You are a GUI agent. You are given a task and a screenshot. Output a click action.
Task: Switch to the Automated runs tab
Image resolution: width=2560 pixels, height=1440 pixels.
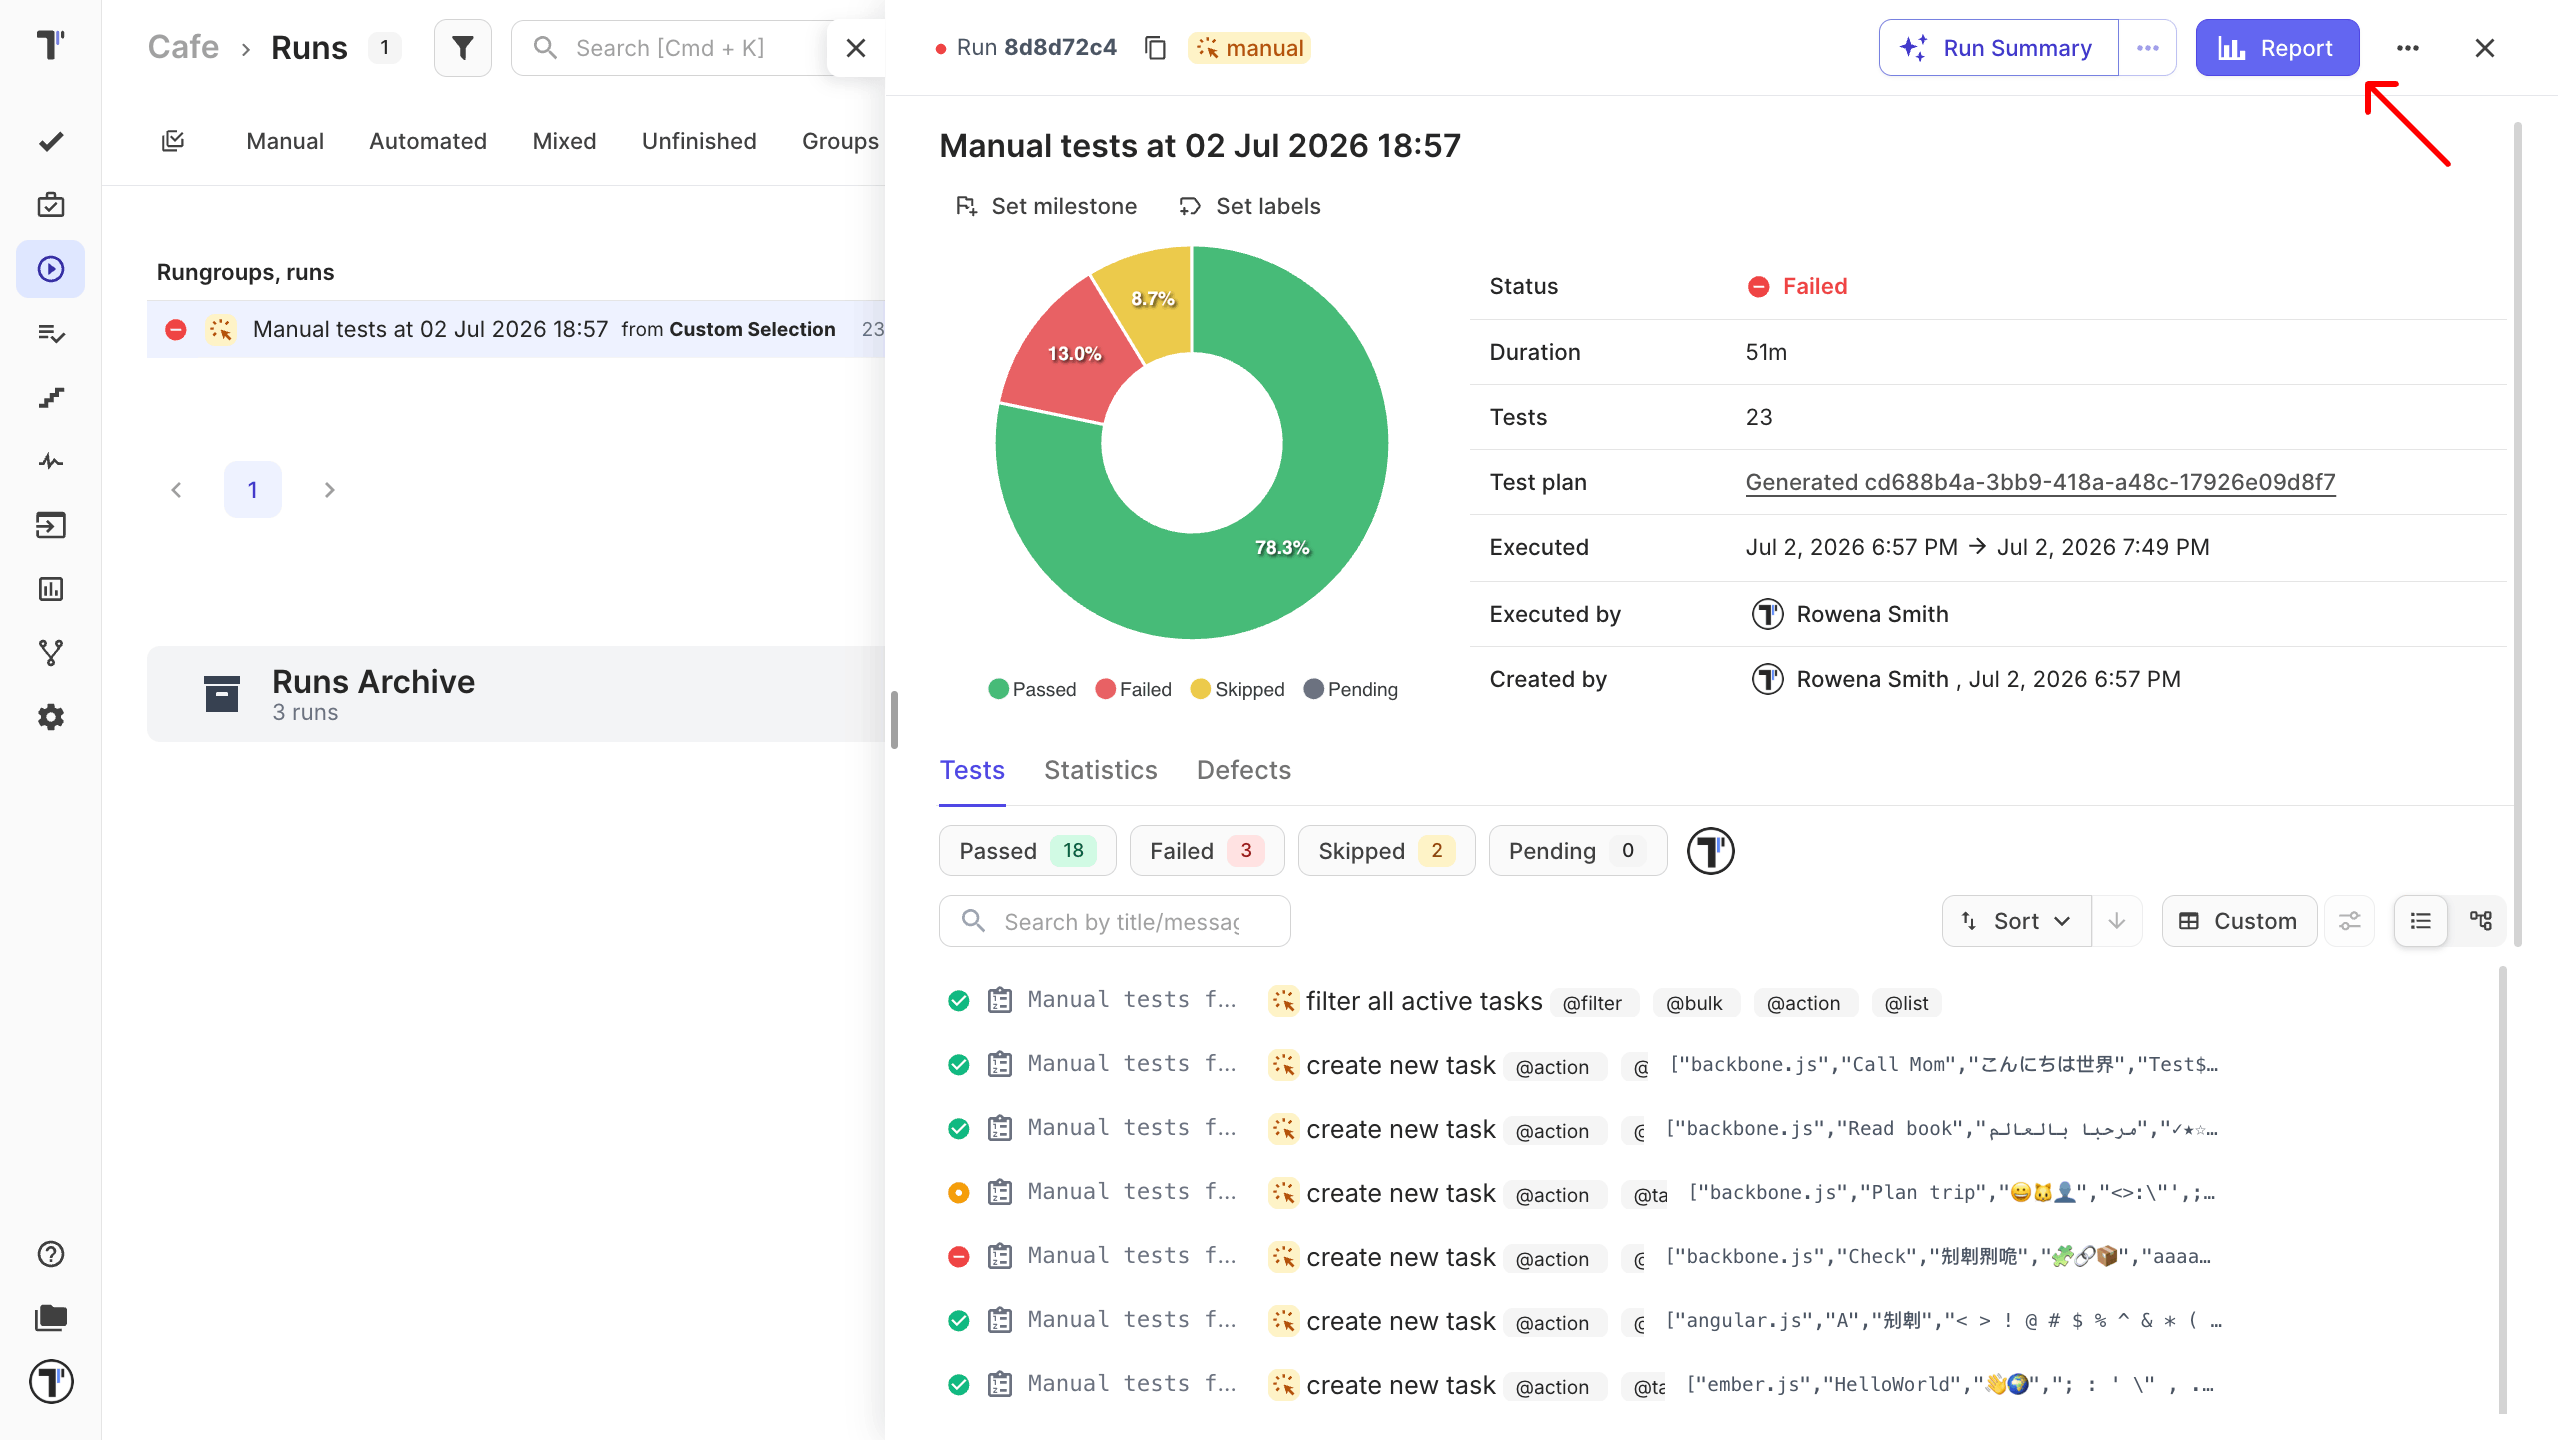coord(428,141)
